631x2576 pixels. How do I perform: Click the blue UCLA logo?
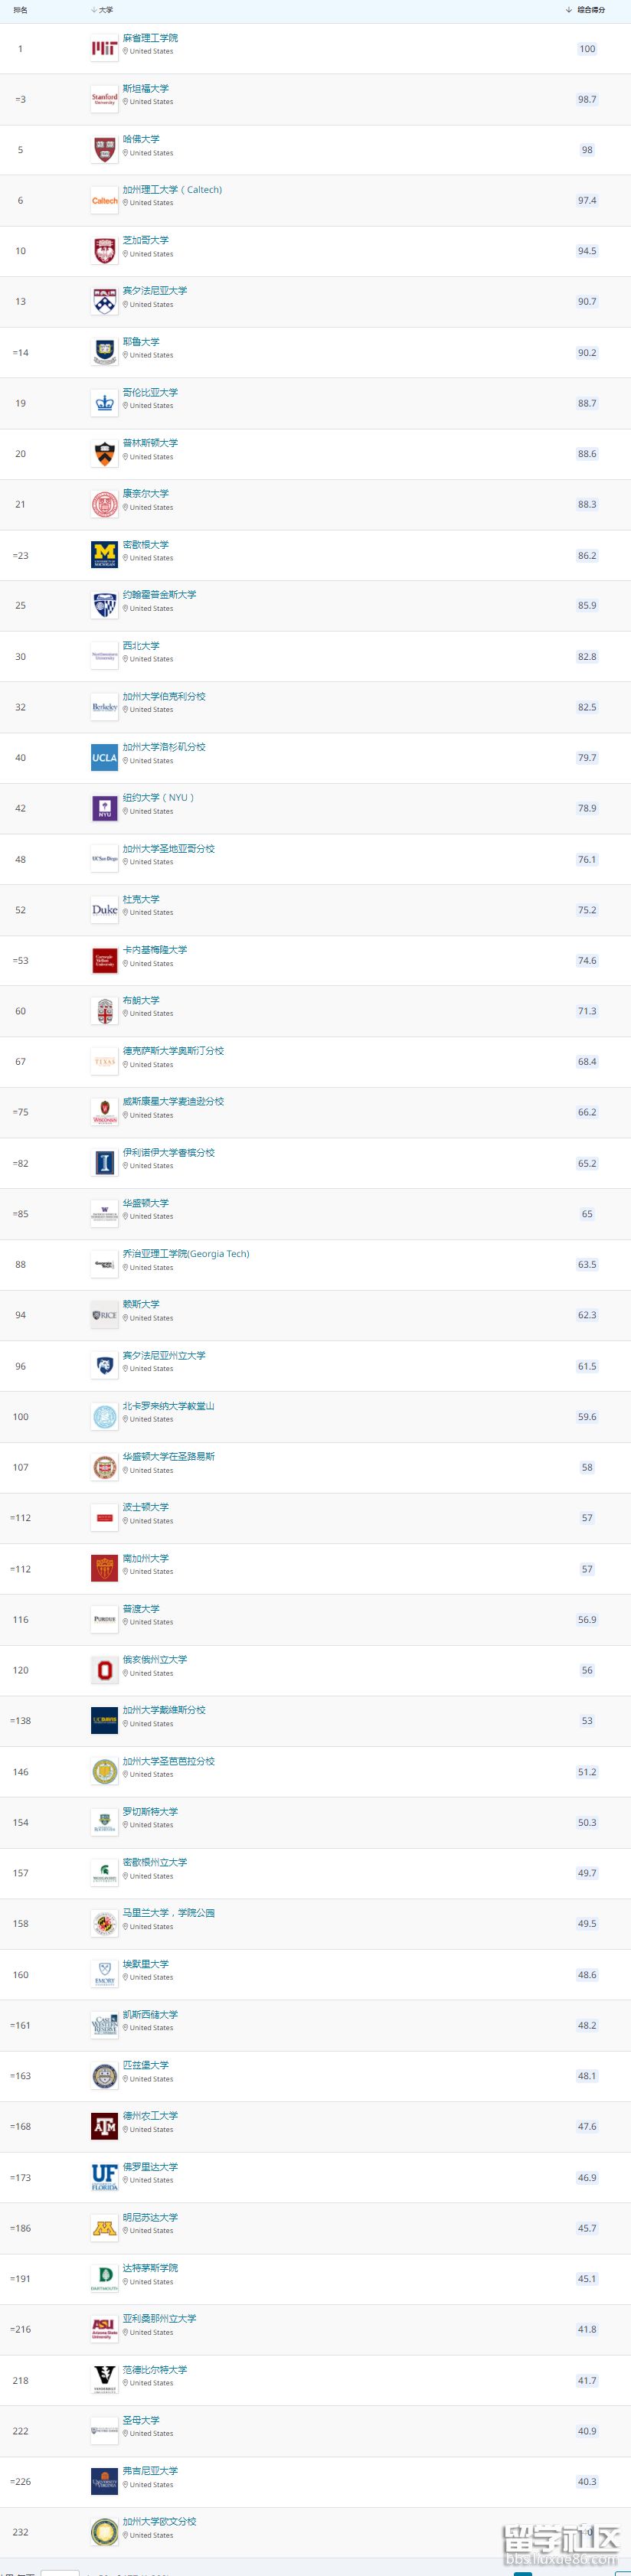(104, 758)
